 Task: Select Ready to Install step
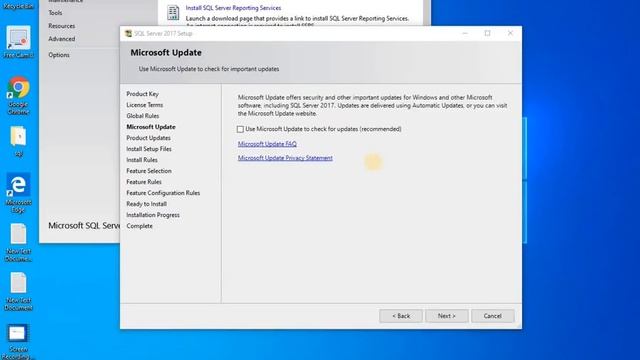pos(146,204)
